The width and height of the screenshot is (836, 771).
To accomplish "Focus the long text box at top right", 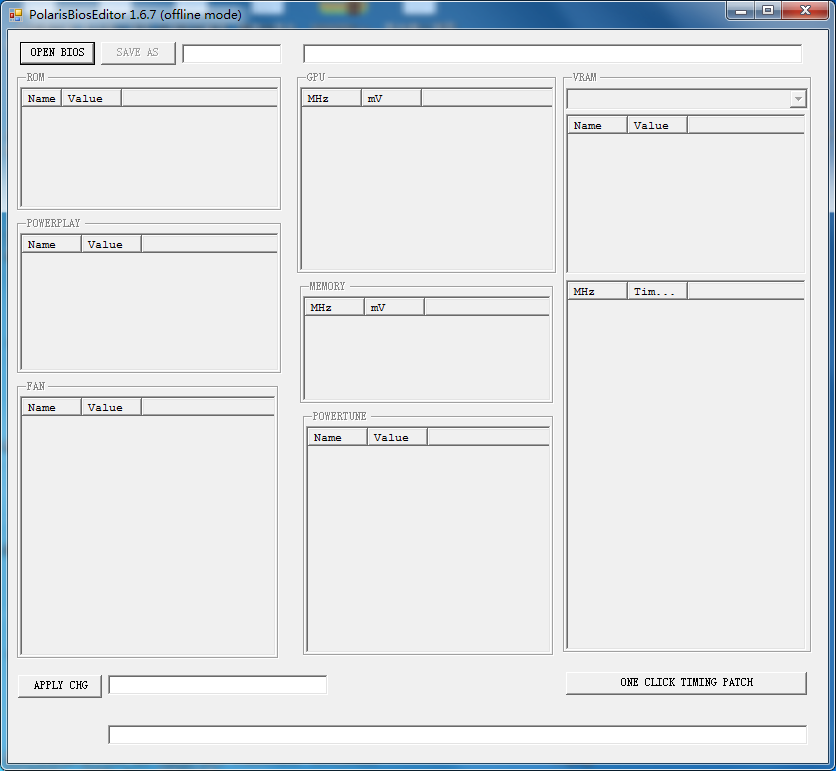I will 552,54.
